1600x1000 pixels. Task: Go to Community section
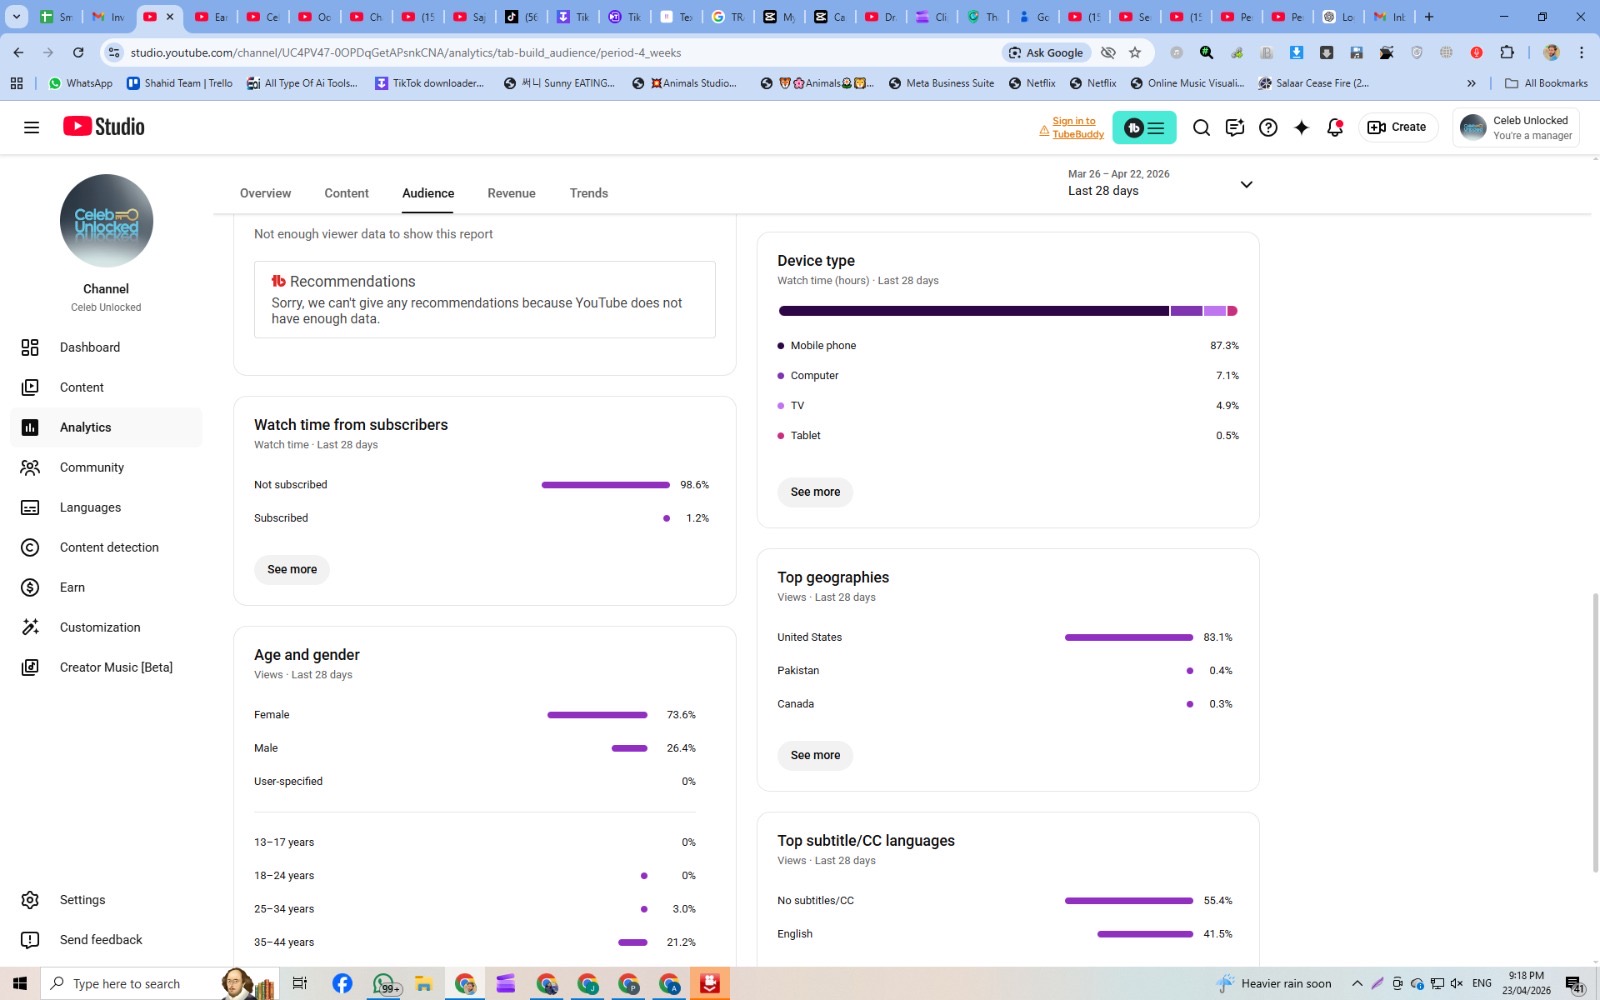click(106, 467)
